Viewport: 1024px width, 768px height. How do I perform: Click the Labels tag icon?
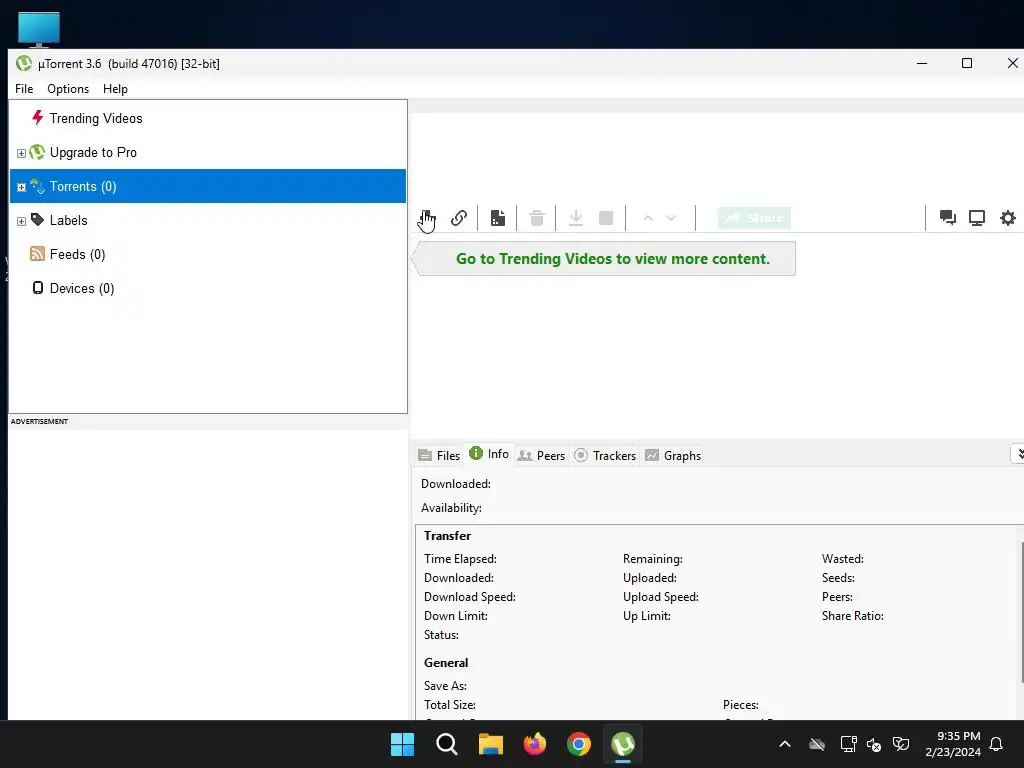(x=37, y=219)
